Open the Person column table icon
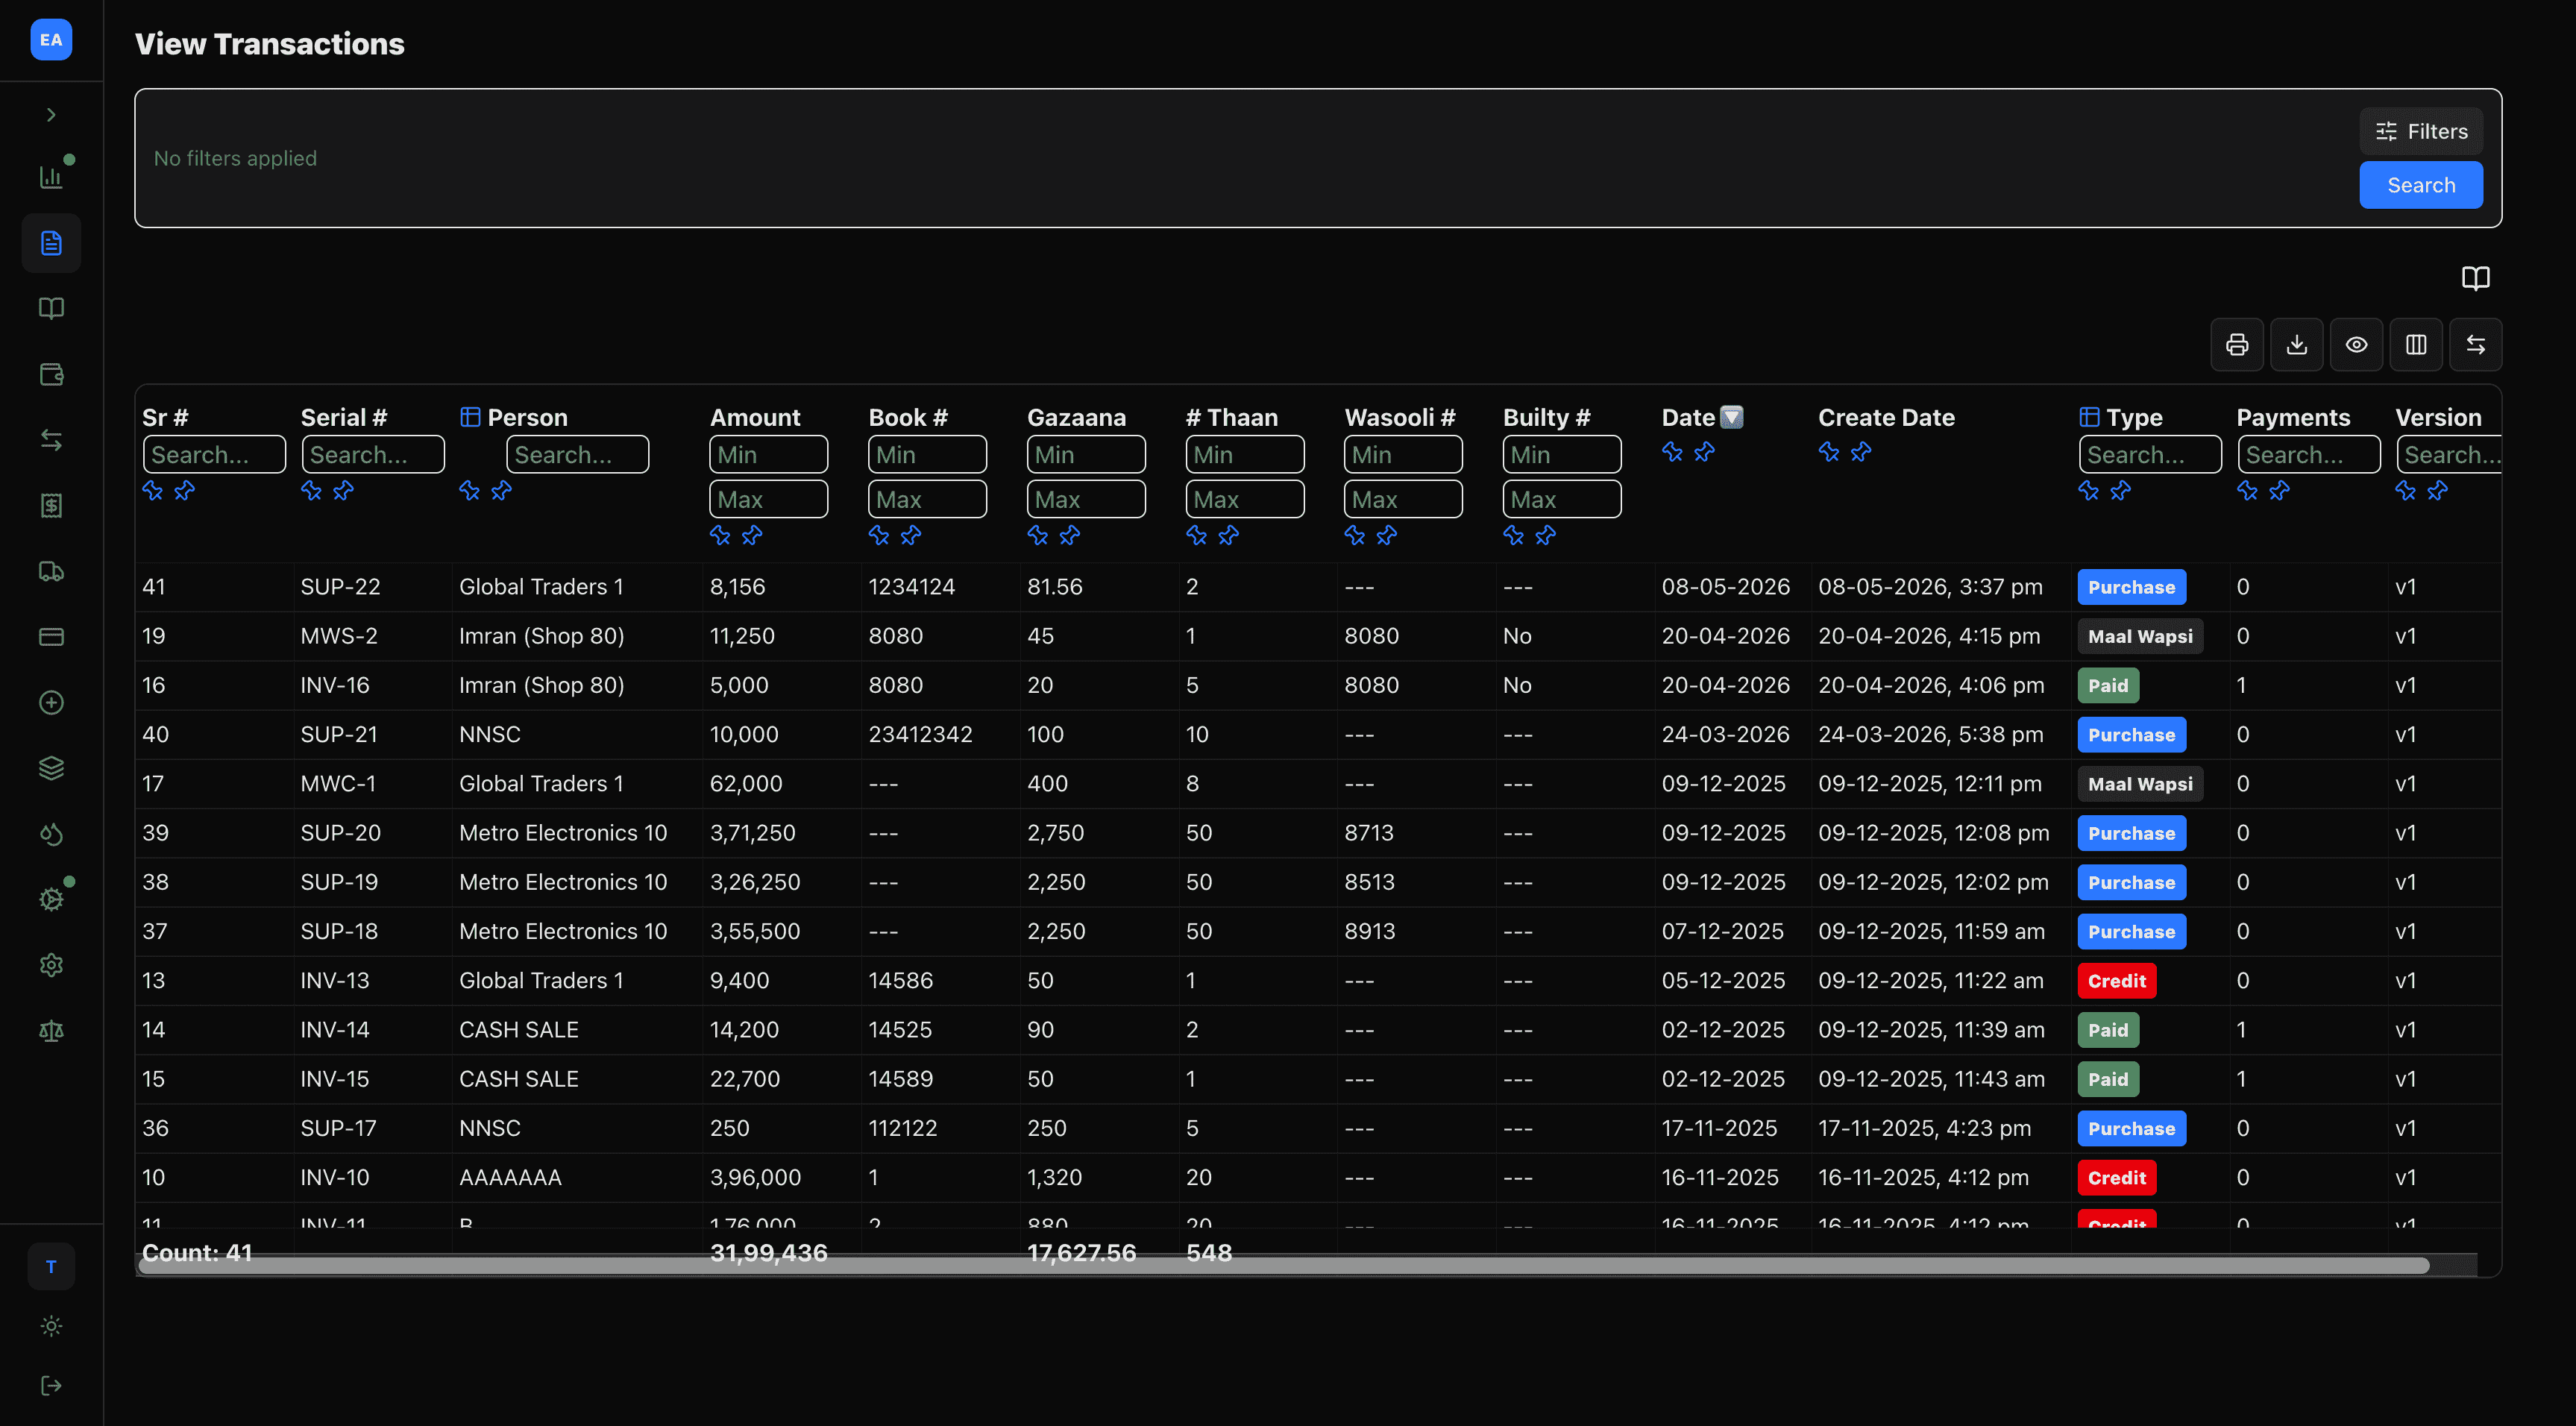 pos(470,417)
